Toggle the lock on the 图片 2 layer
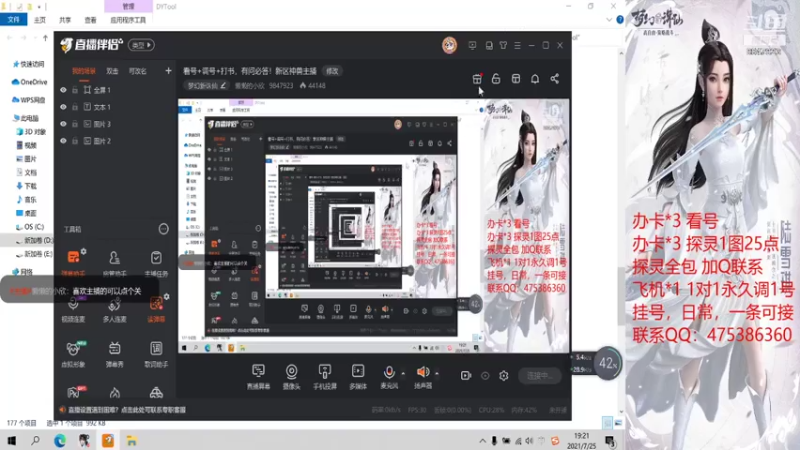 (x=75, y=141)
